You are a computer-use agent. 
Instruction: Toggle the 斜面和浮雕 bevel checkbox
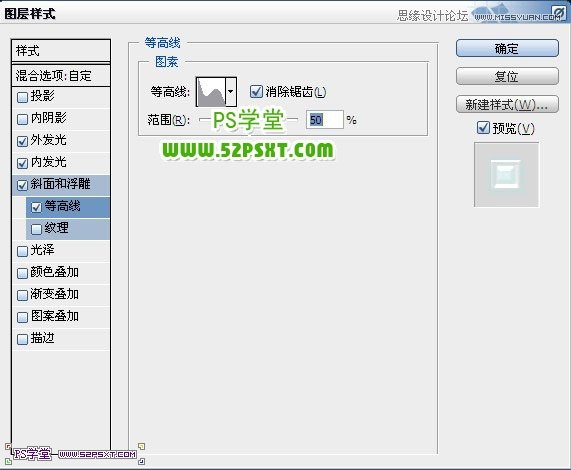pos(22,185)
